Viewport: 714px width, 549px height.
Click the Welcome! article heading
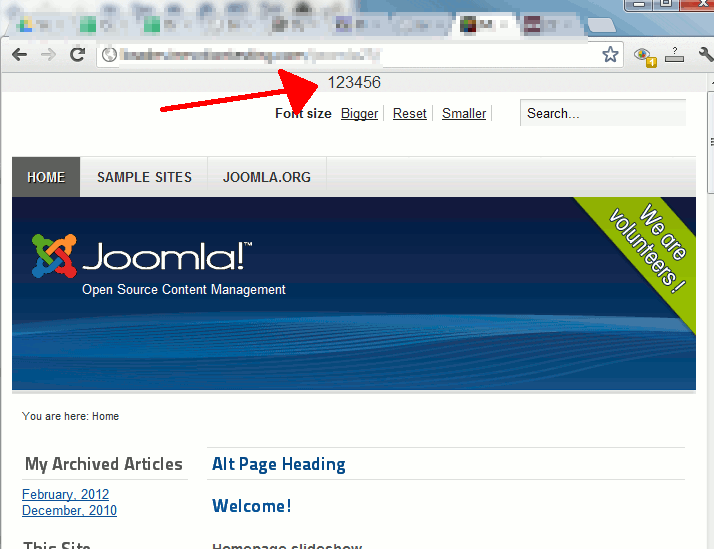point(252,506)
